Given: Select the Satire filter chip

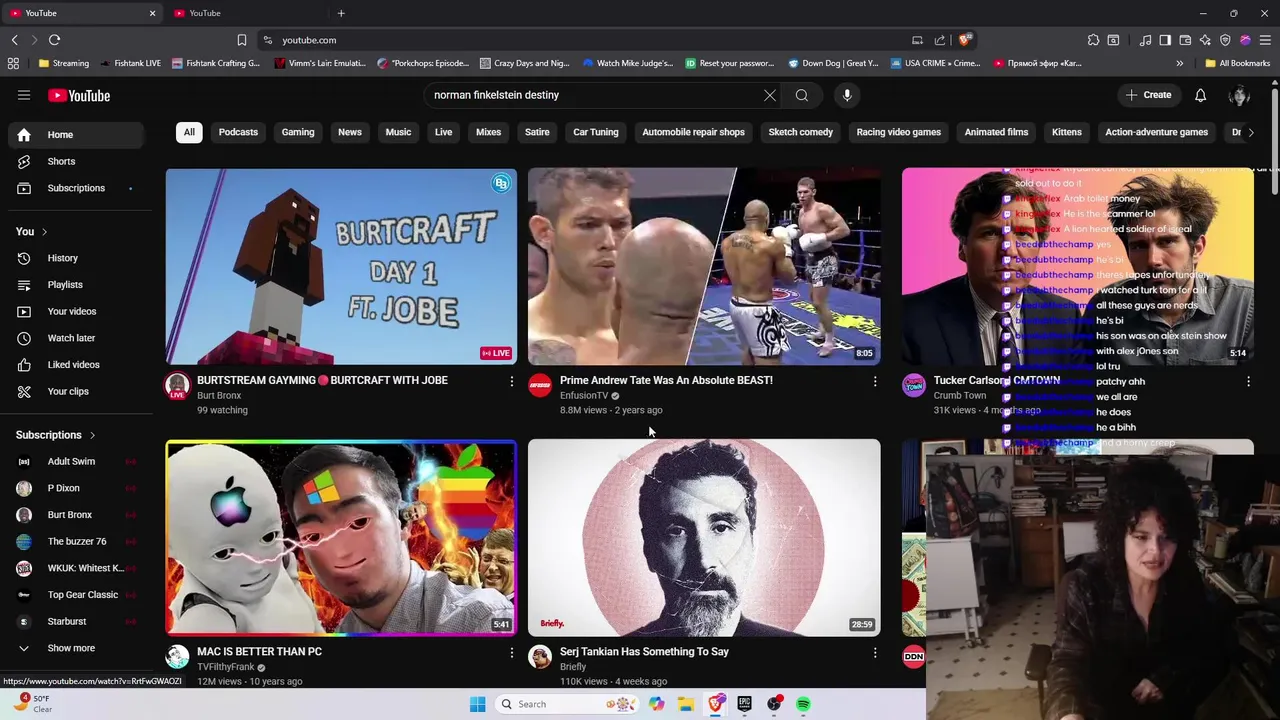Looking at the screenshot, I should click(537, 132).
